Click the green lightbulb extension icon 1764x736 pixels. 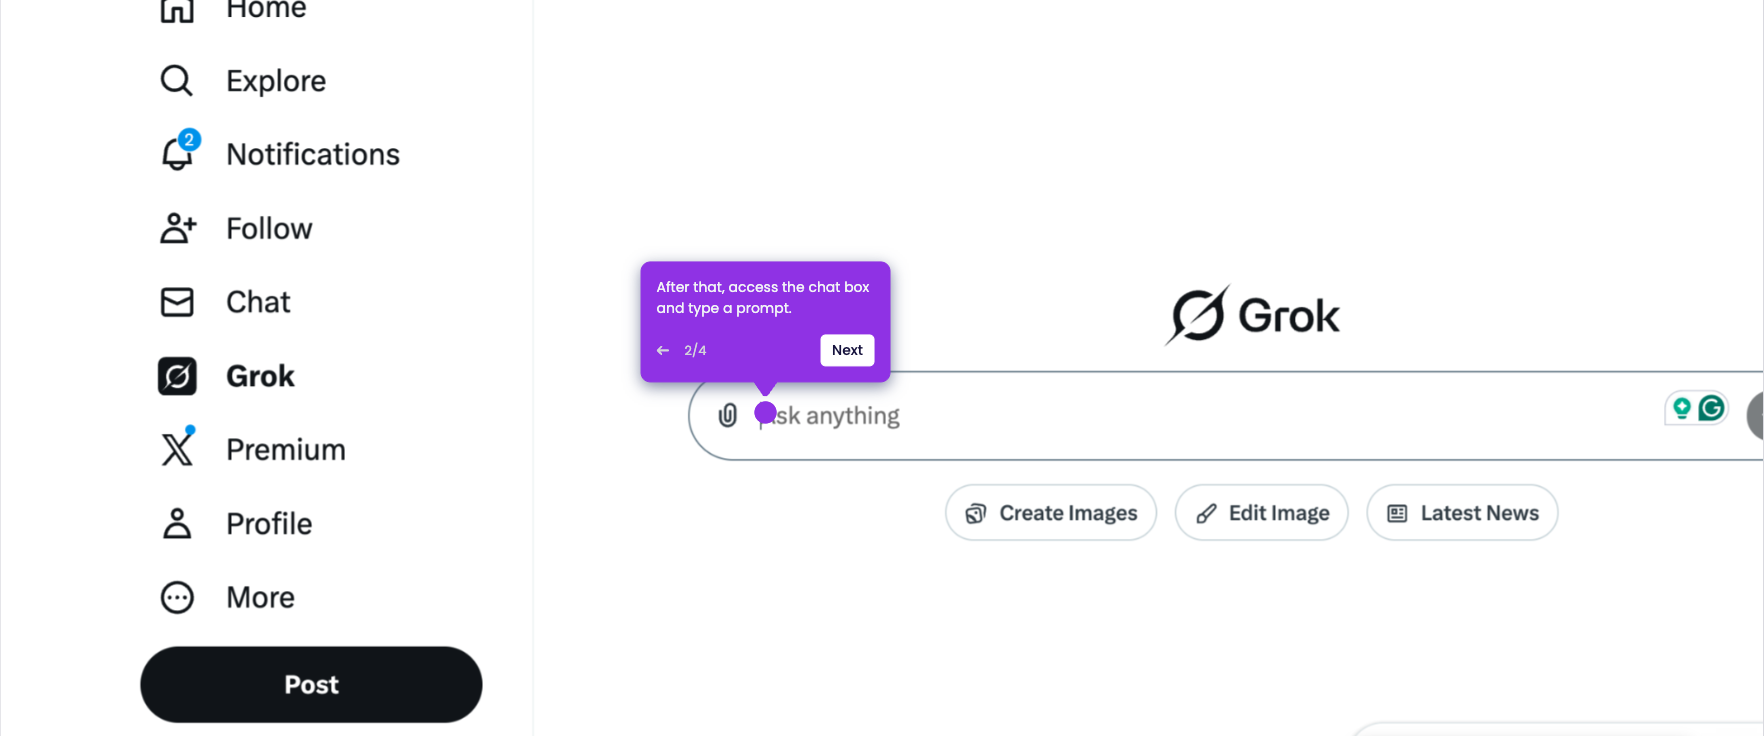click(1682, 408)
